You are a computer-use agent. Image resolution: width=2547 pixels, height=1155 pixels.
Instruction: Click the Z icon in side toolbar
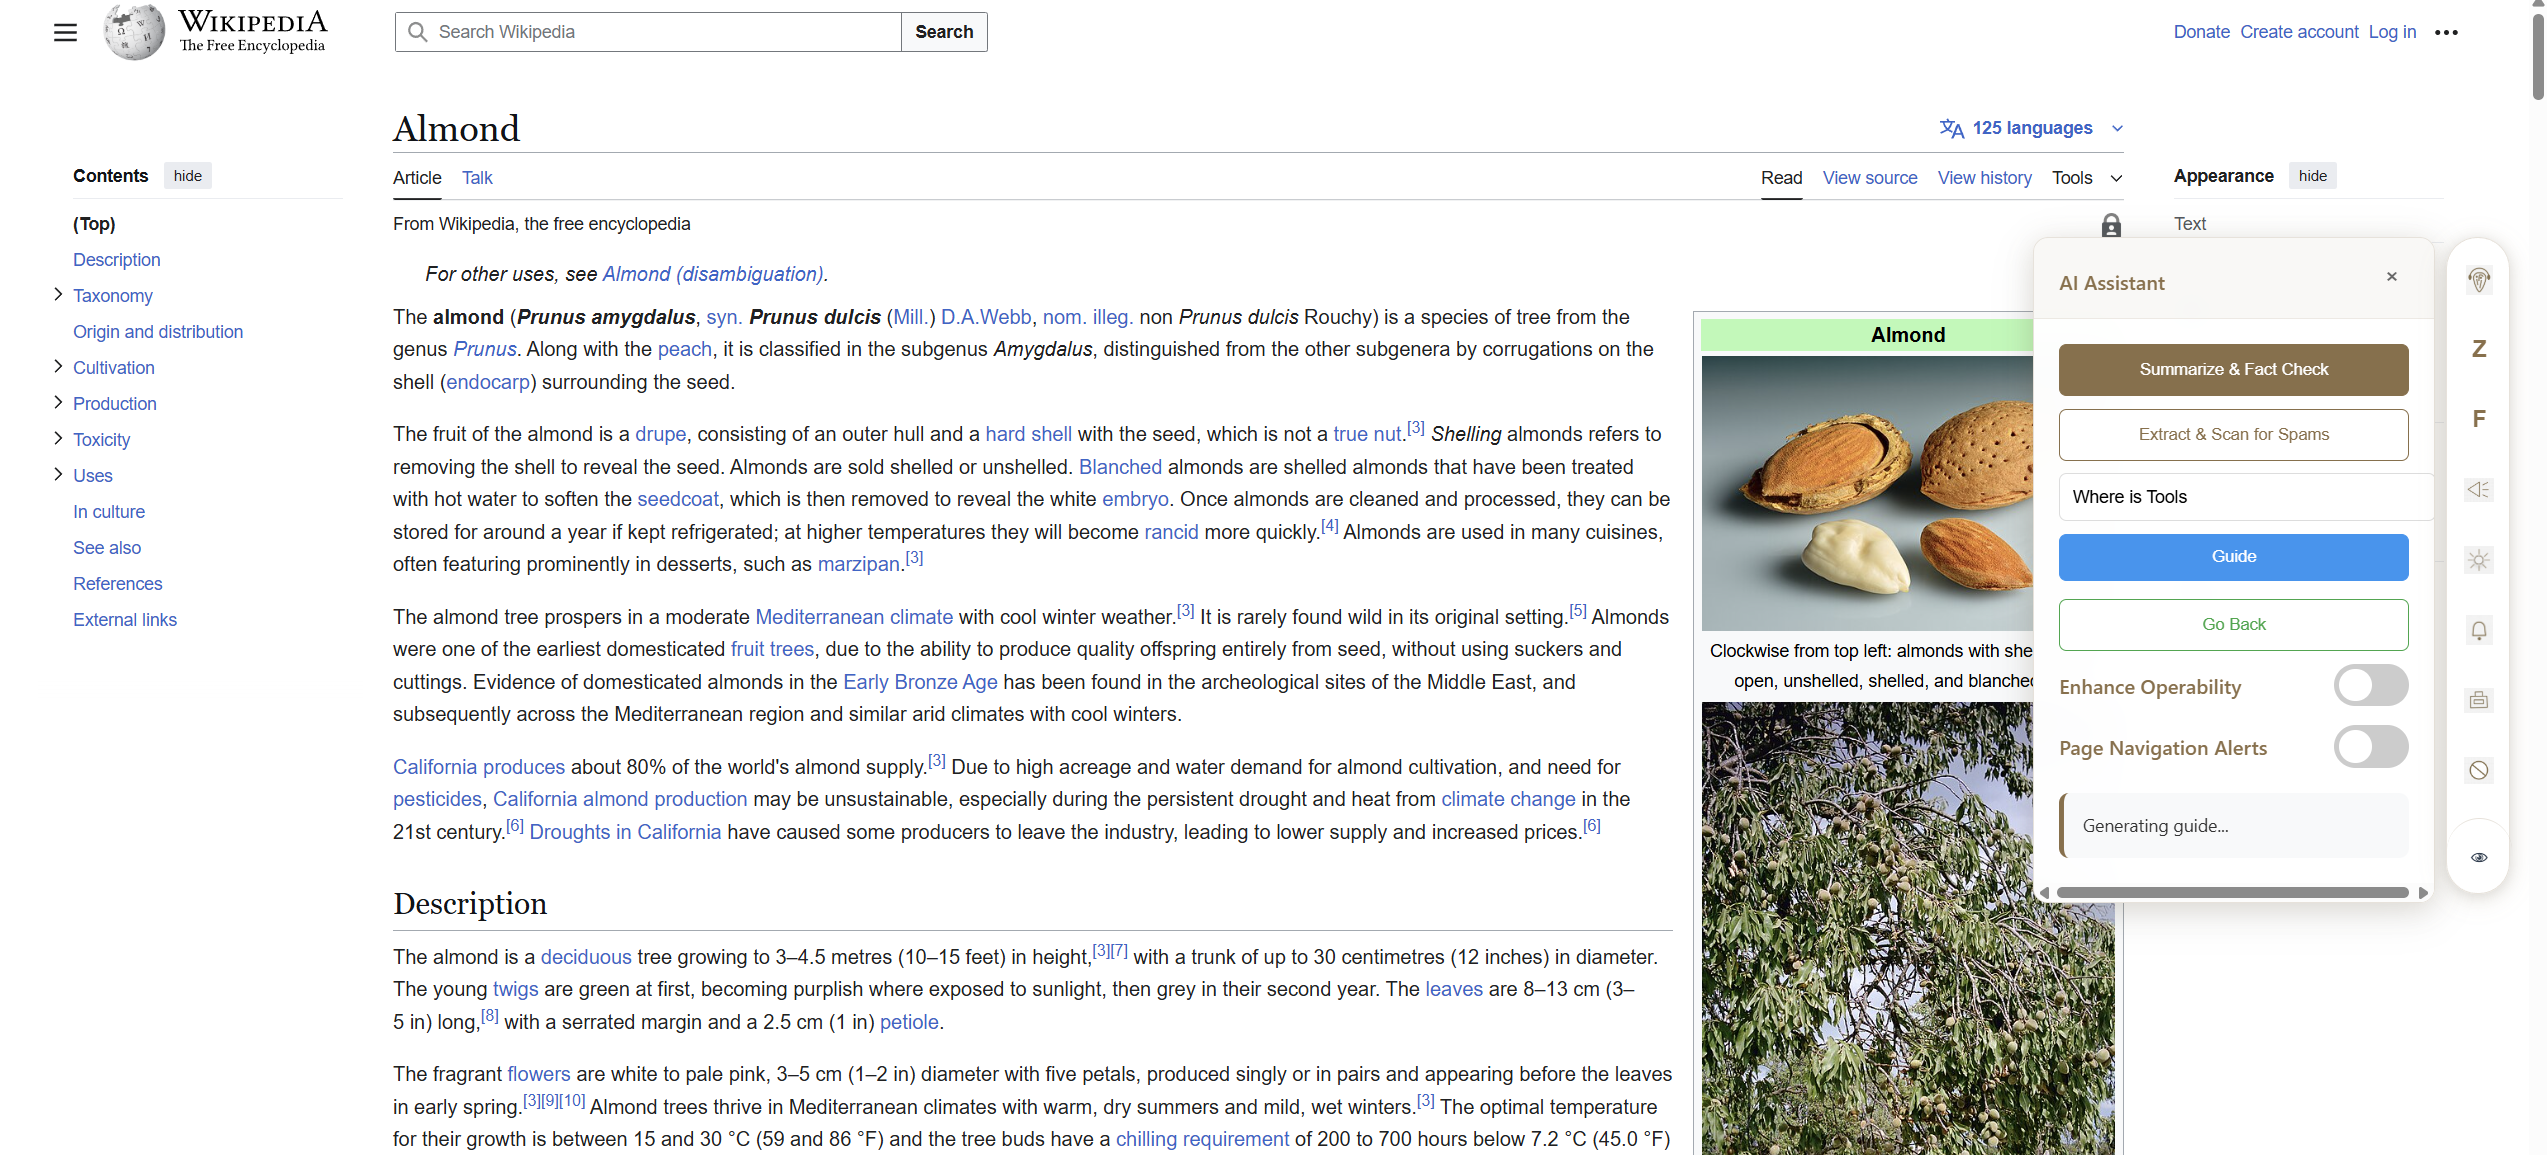point(2478,349)
